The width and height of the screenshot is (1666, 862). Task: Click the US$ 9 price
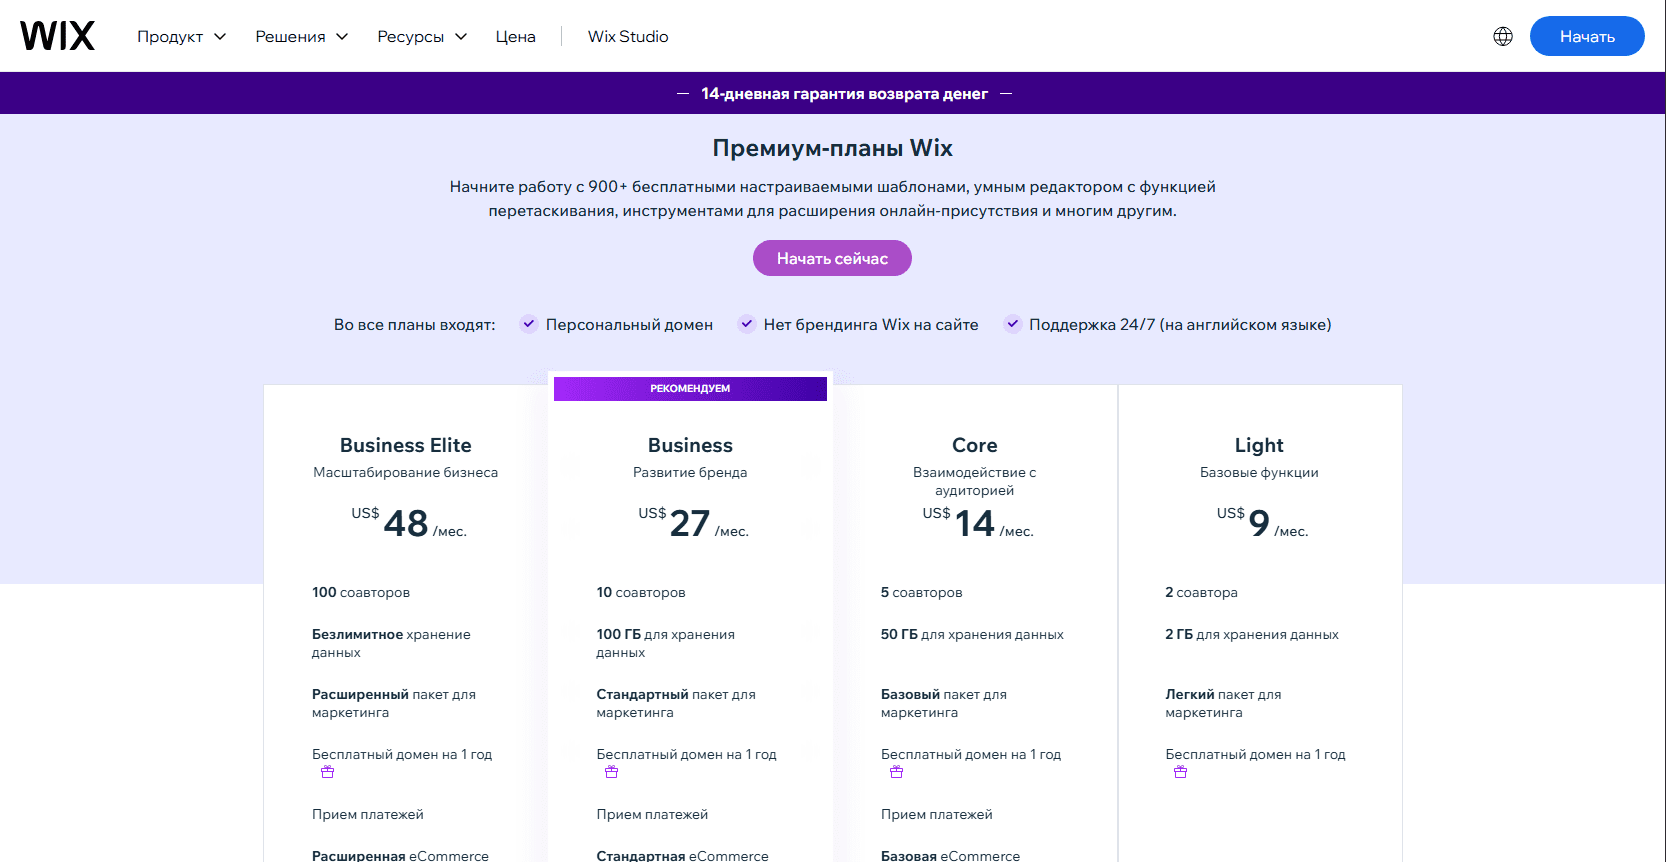tap(1262, 523)
